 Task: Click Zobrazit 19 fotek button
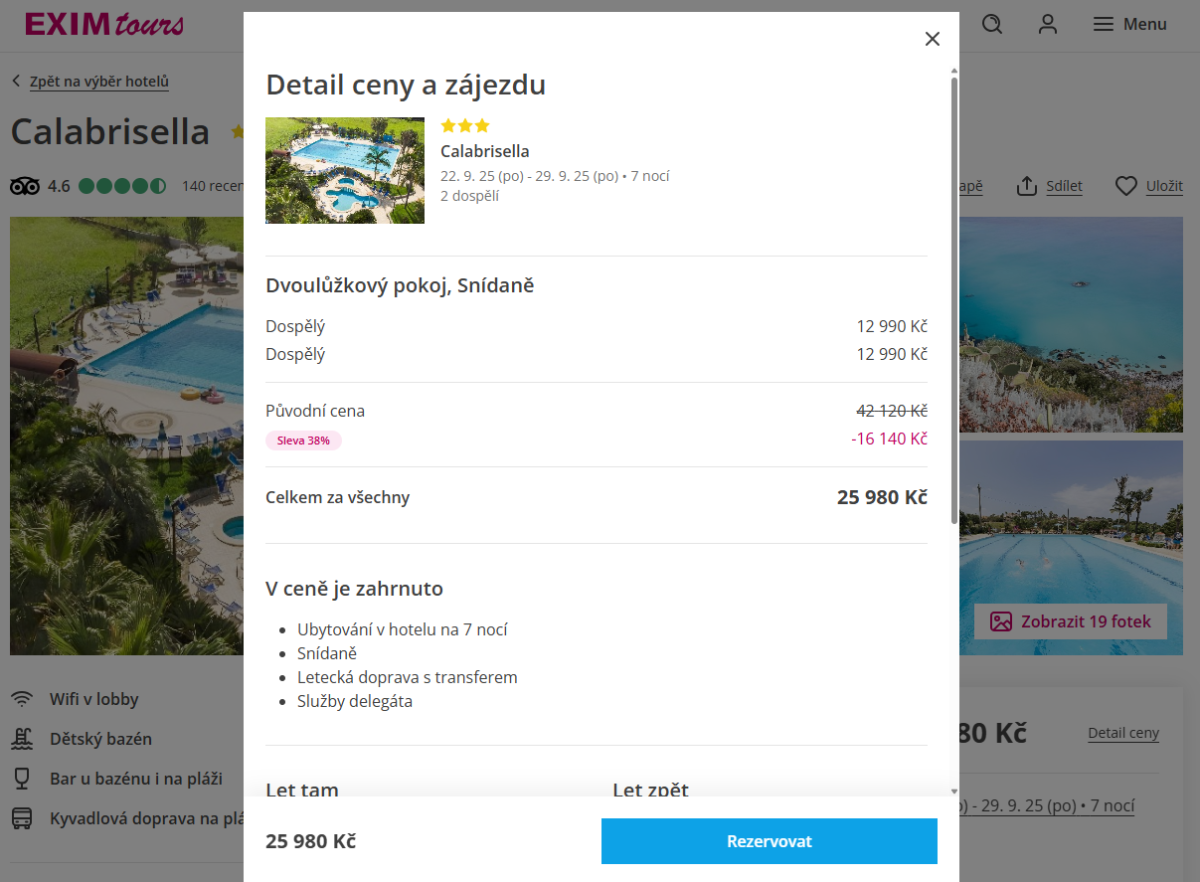point(1070,621)
